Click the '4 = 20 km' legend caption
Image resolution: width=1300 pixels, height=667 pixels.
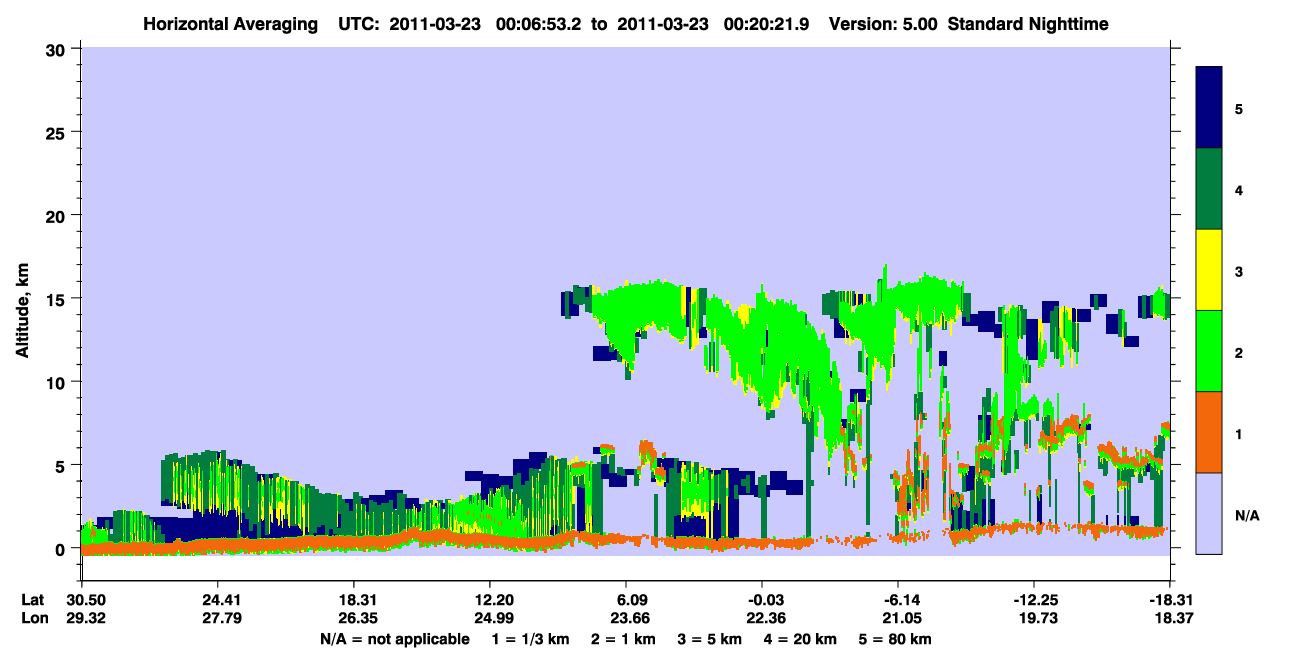coord(798,639)
